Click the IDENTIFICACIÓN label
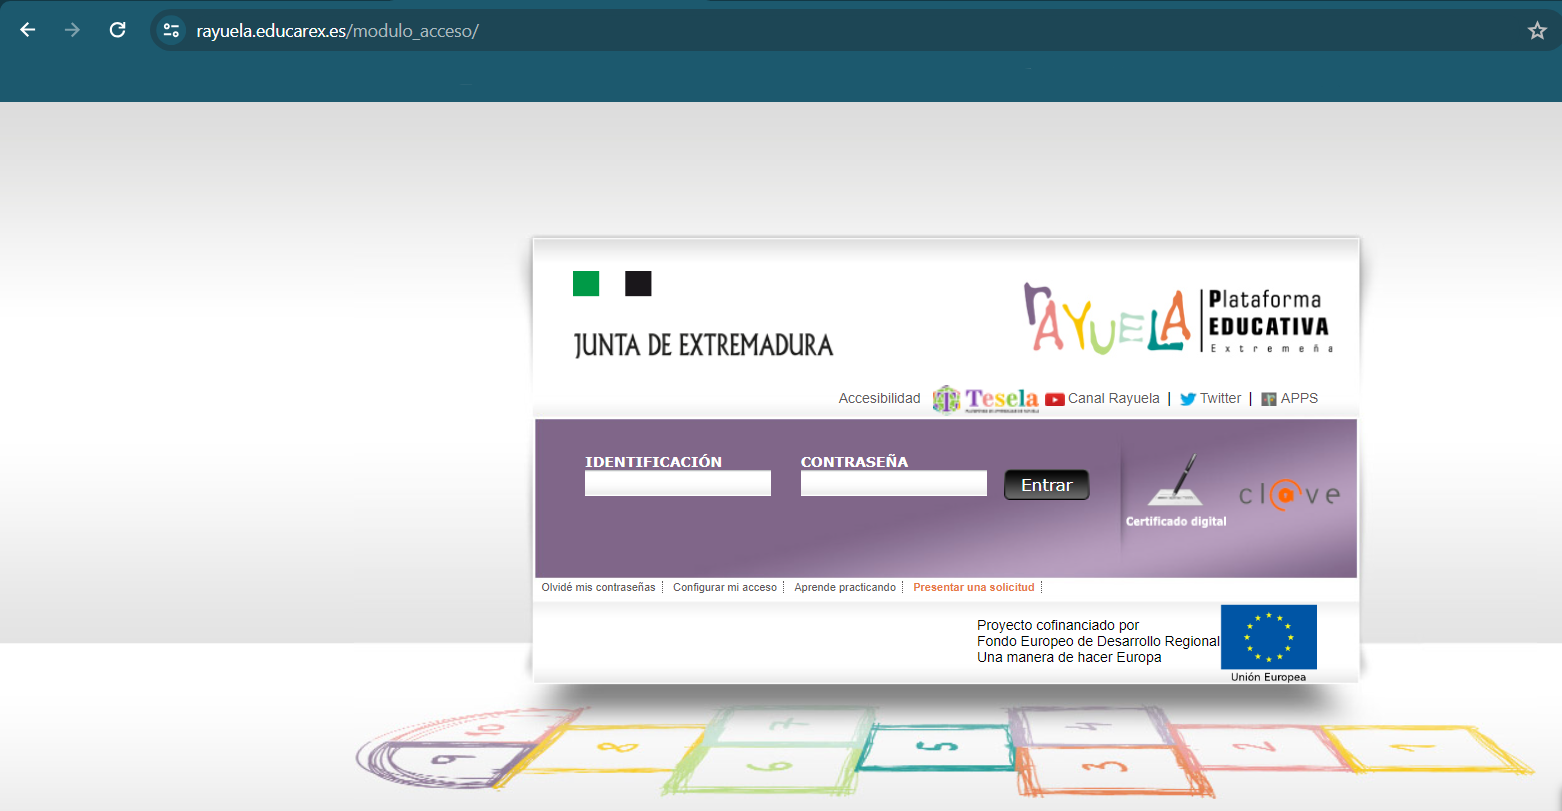Viewport: 1562px width, 811px height. (653, 462)
